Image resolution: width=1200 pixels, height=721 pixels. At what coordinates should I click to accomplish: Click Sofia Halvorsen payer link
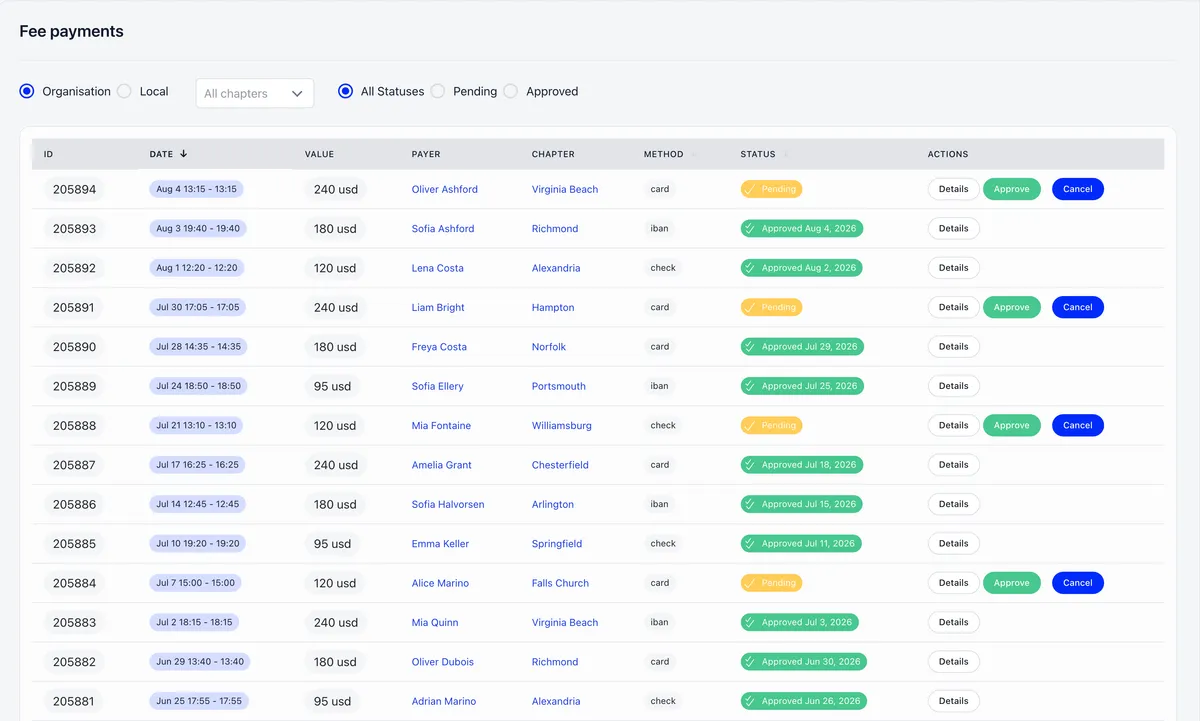(x=448, y=505)
